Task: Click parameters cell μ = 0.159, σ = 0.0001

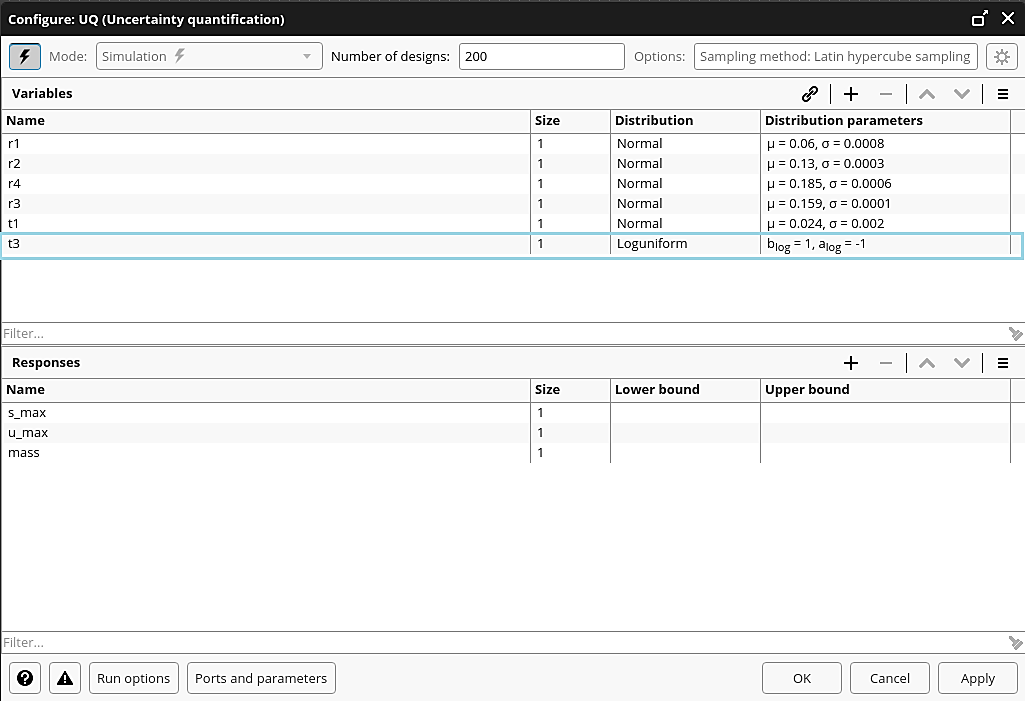Action: tap(885, 203)
